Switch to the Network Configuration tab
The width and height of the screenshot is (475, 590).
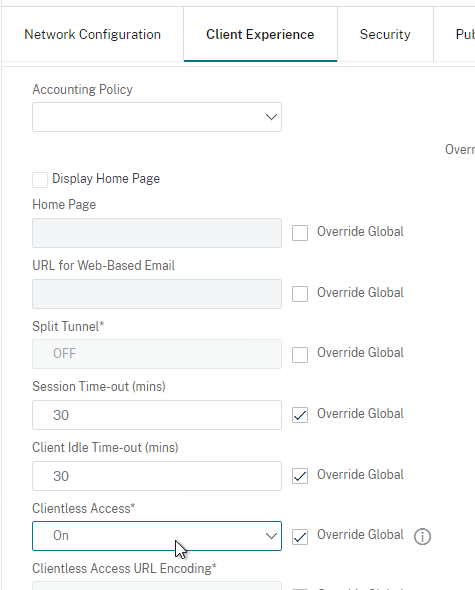point(93,34)
